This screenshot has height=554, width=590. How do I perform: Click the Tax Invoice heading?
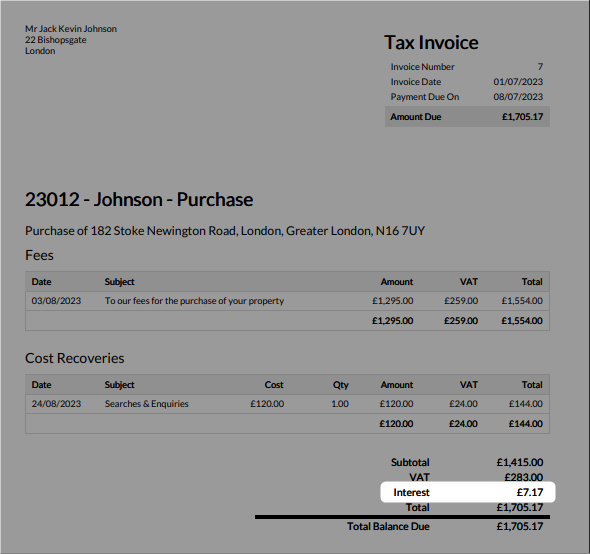click(431, 42)
